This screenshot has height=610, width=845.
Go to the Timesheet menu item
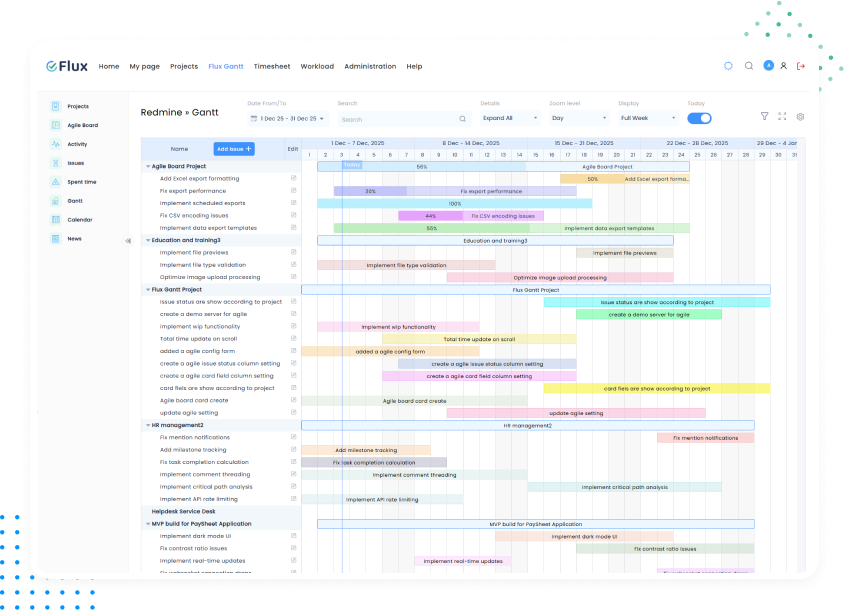pos(272,66)
